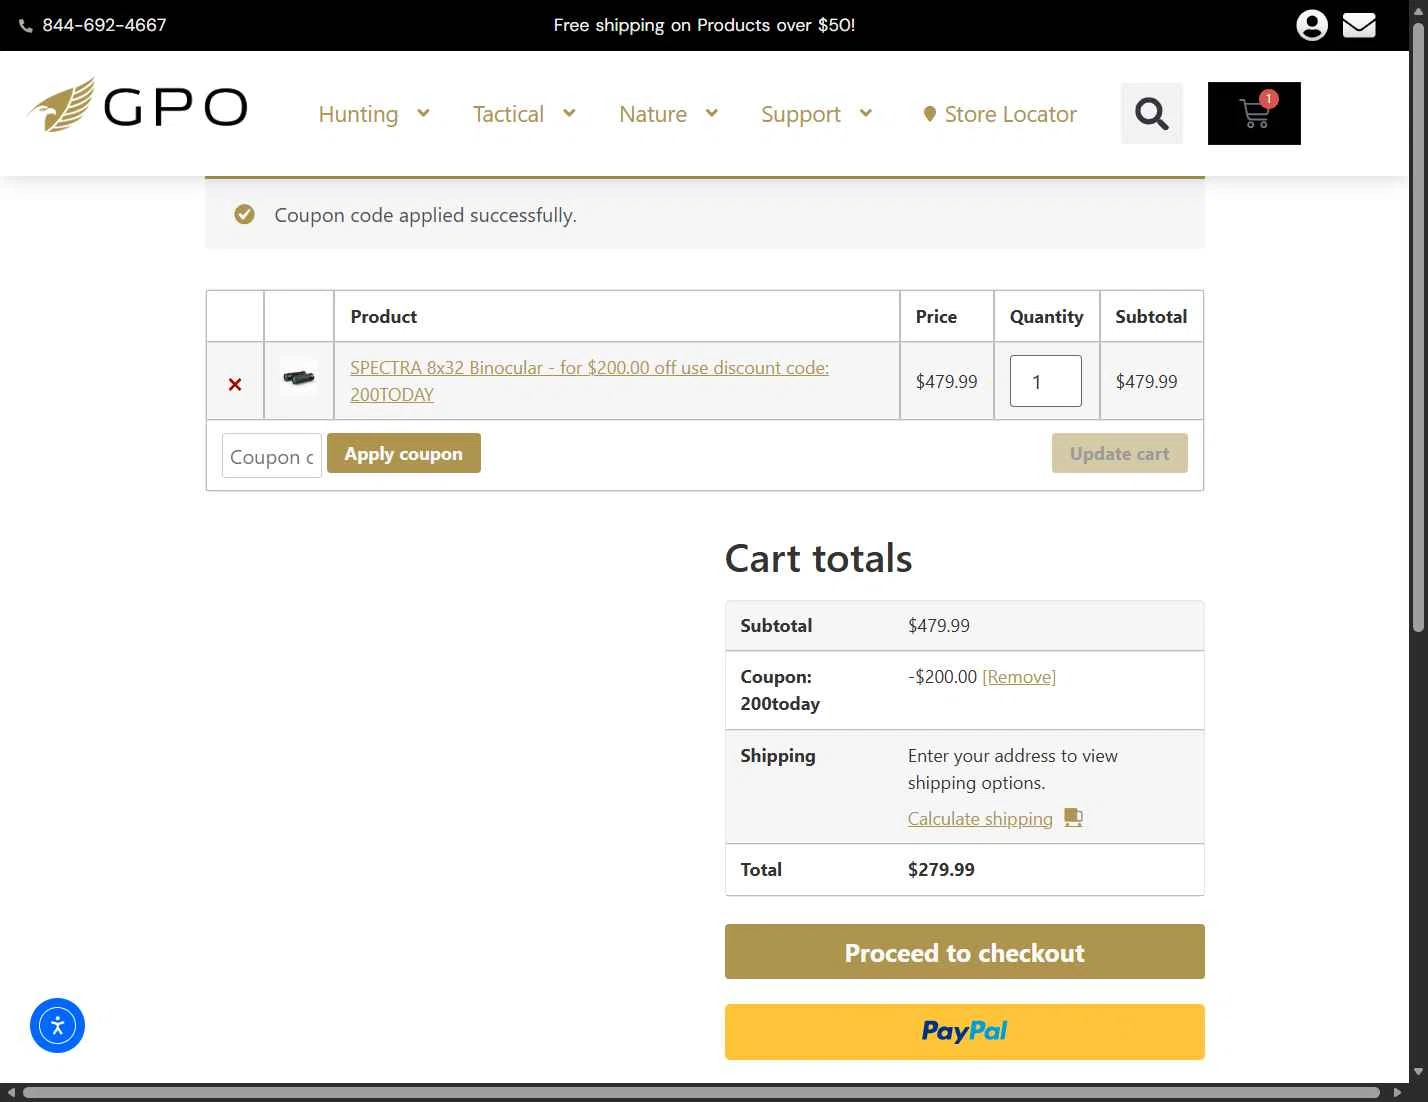Click the Store Locator pin icon
Viewport: 1428px width, 1102px height.
929,114
